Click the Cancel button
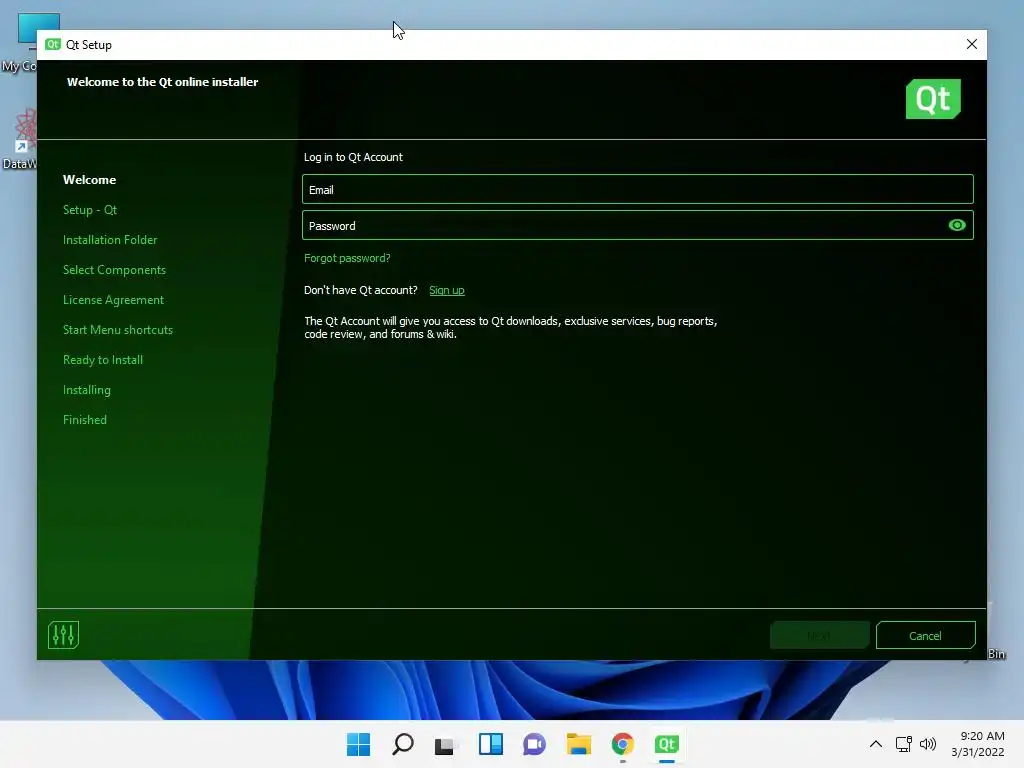Screen dimensions: 1024x768 coord(925,635)
